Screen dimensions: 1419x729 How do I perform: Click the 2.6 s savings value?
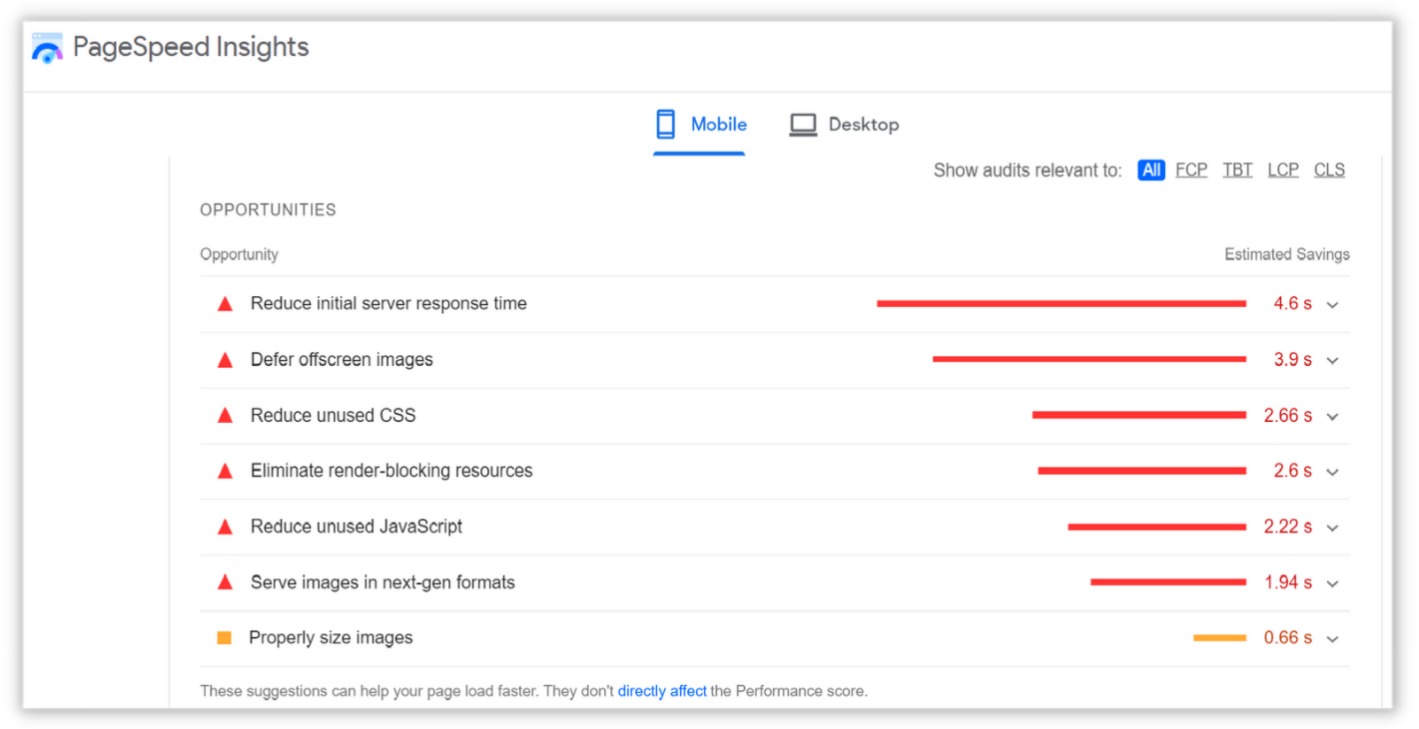(1293, 471)
